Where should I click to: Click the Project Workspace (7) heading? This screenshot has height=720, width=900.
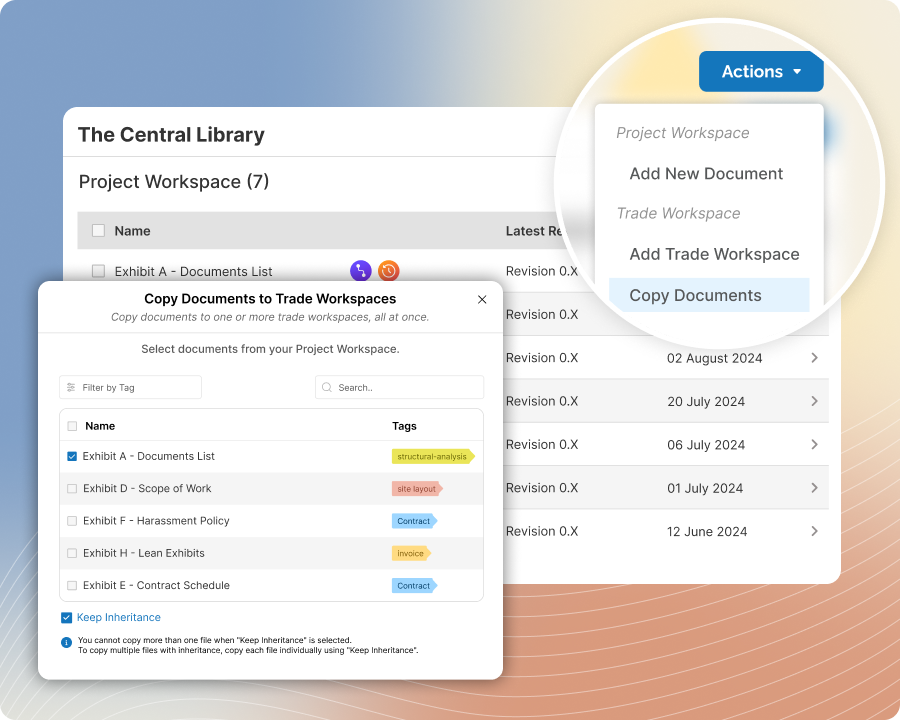174,181
